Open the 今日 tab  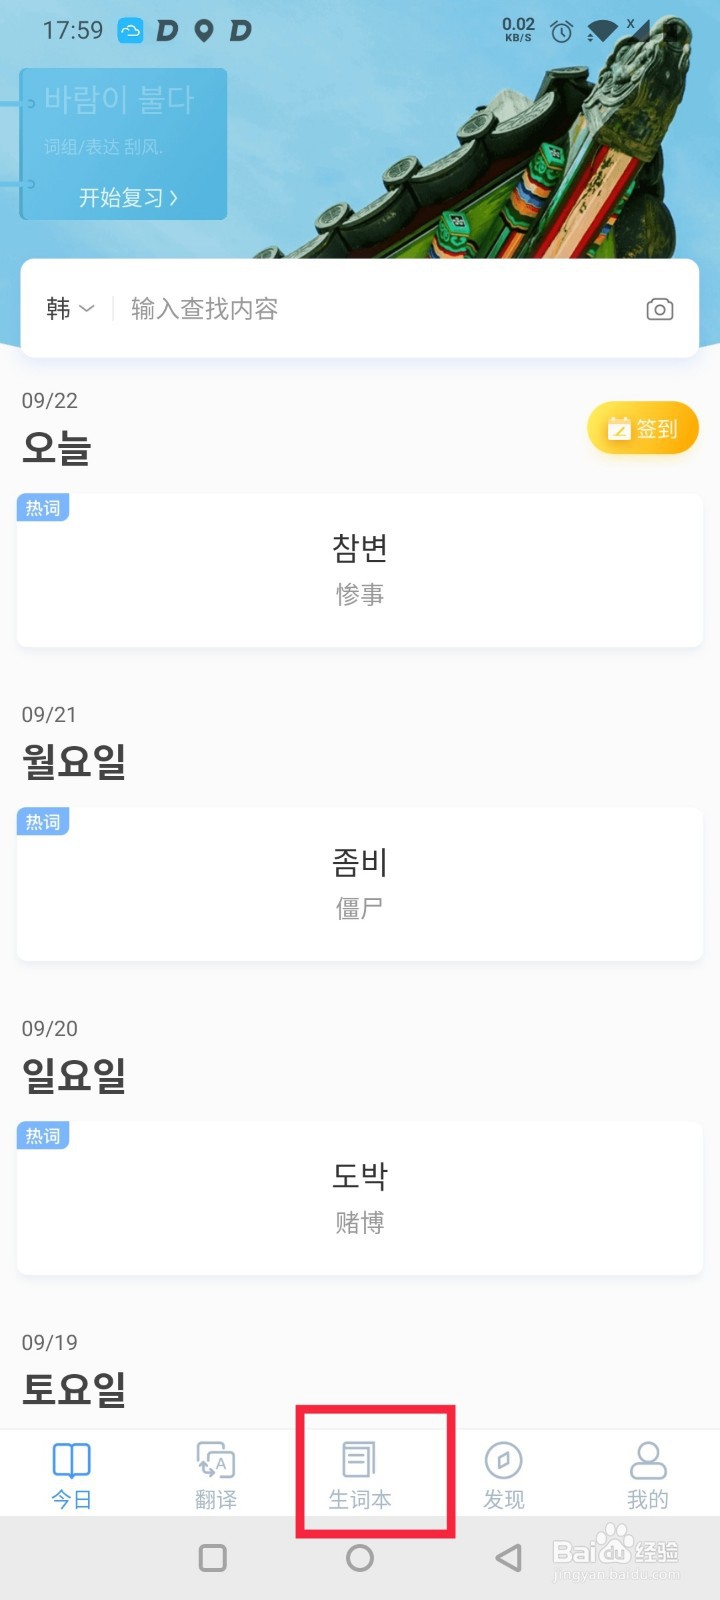(x=71, y=1474)
